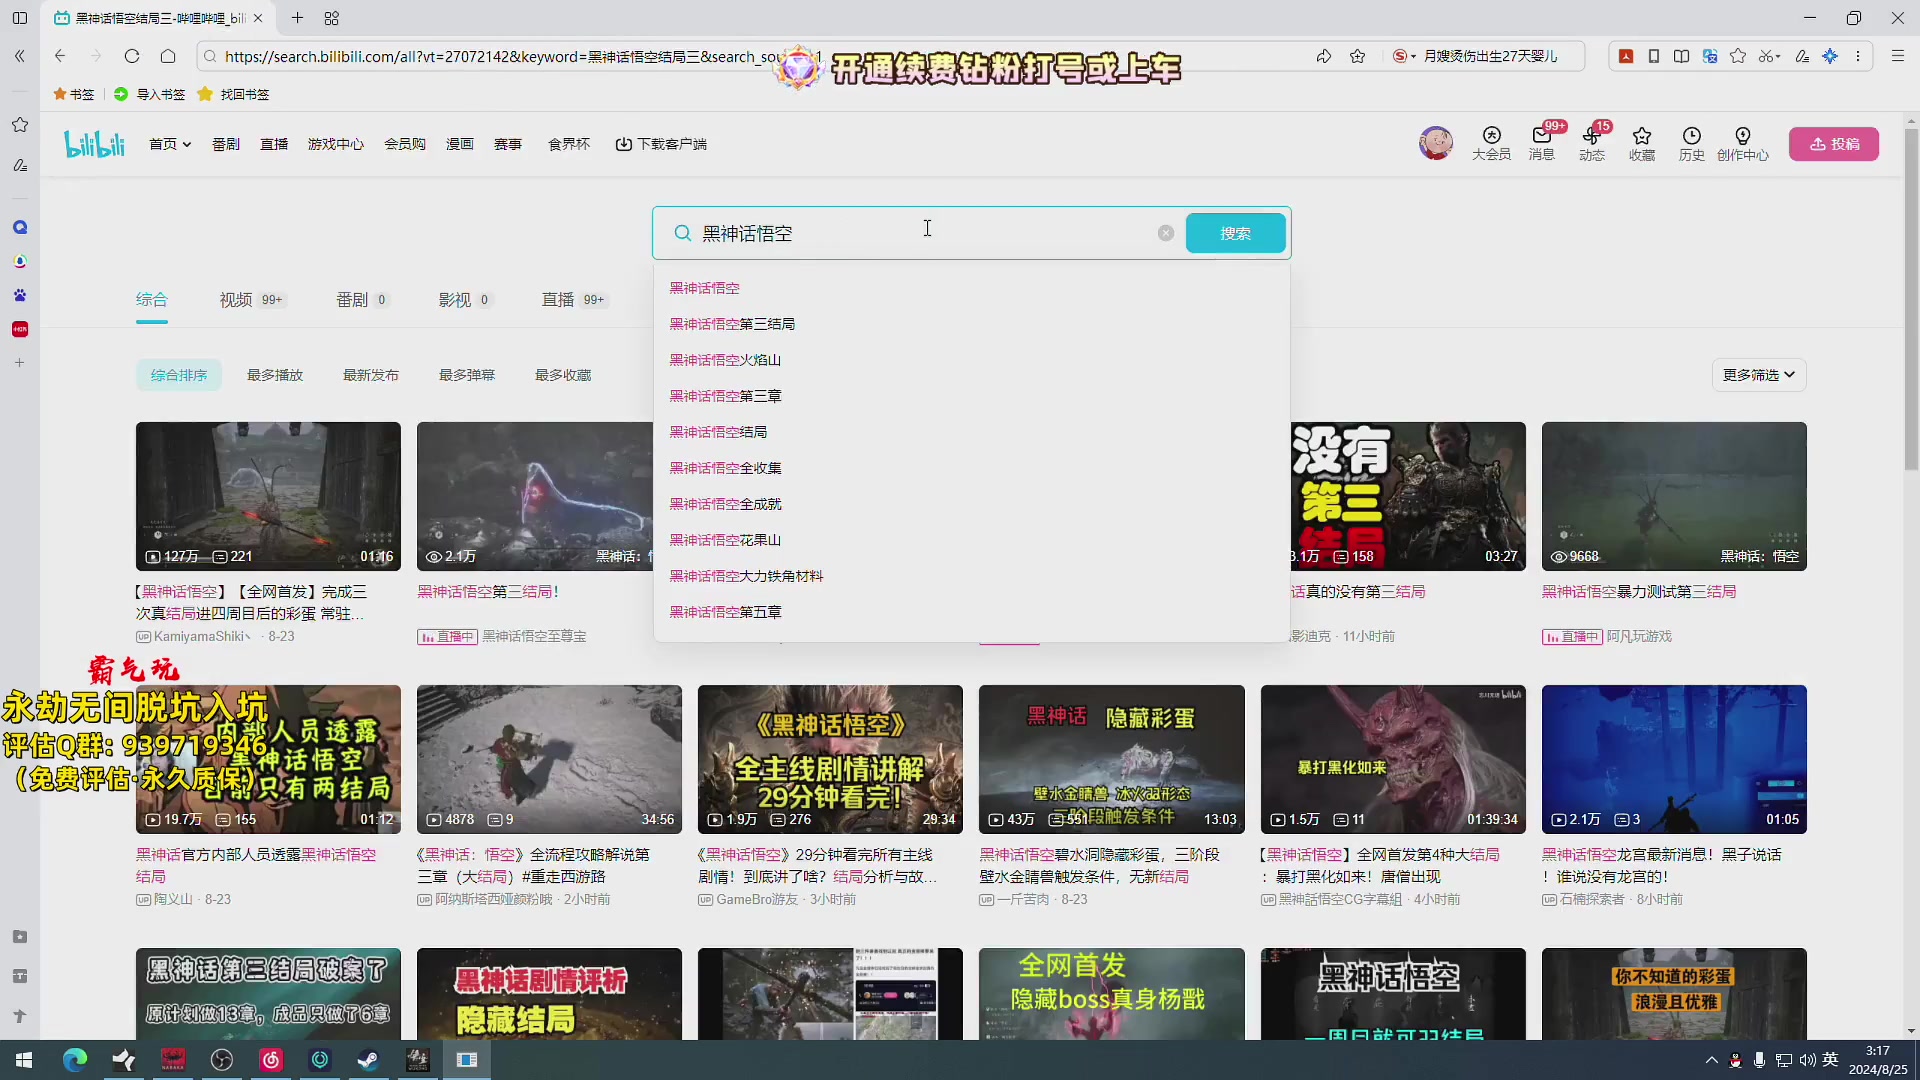Switch to 直播 results tab

(574, 300)
